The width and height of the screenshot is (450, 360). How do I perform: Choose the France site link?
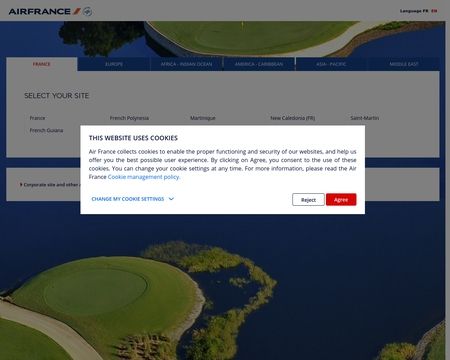[37, 118]
